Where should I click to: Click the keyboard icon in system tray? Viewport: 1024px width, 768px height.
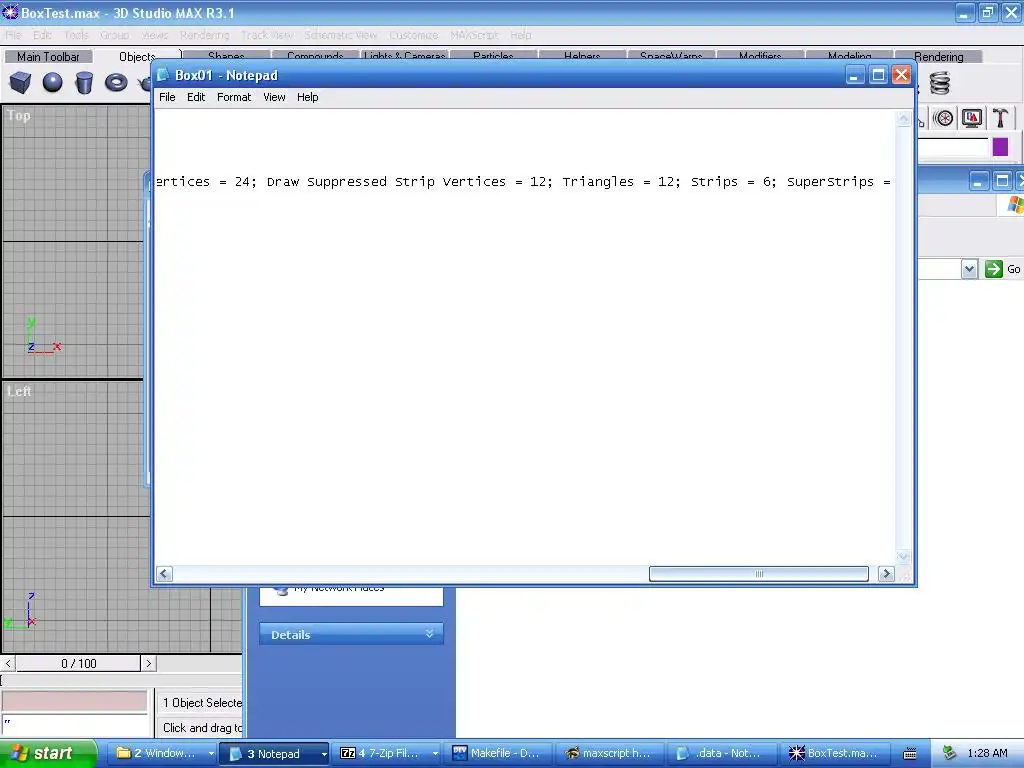tap(910, 754)
